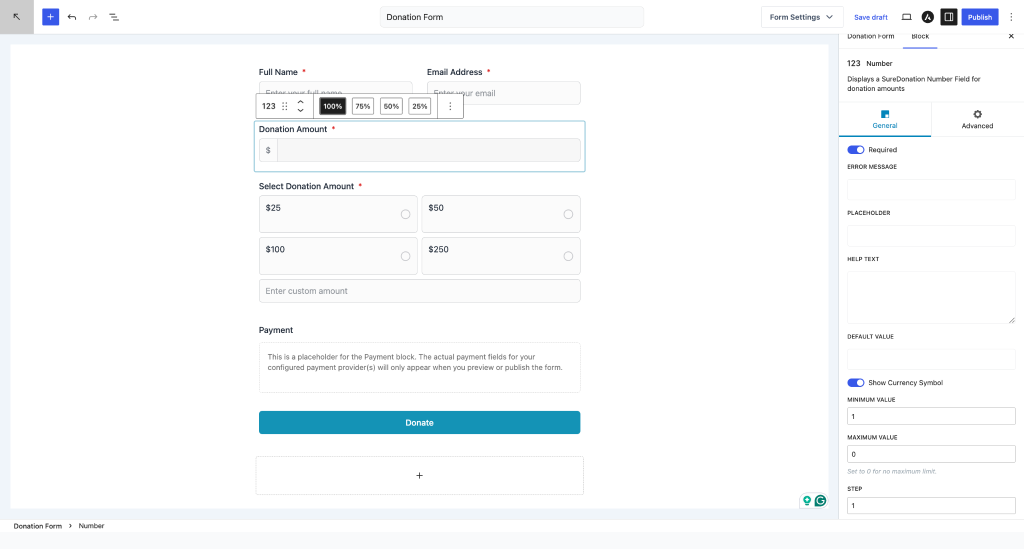
Task: Click the plus to add block below
Action: (x=419, y=475)
